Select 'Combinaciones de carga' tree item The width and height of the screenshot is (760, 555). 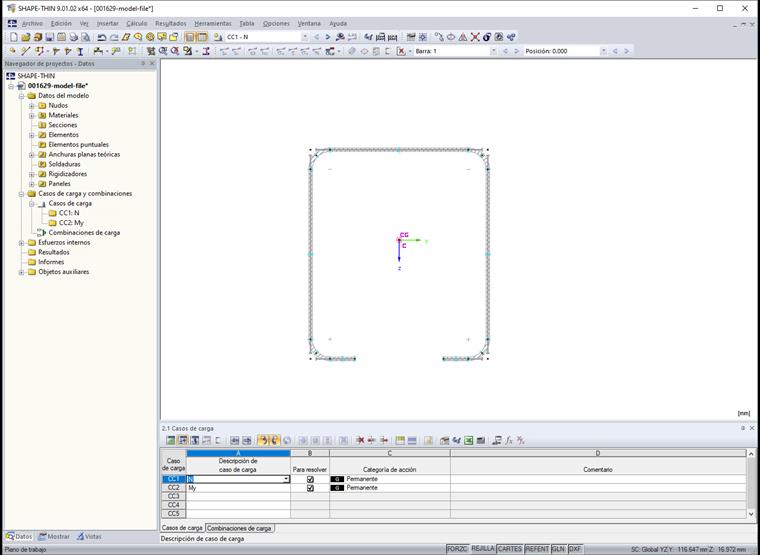(x=84, y=233)
